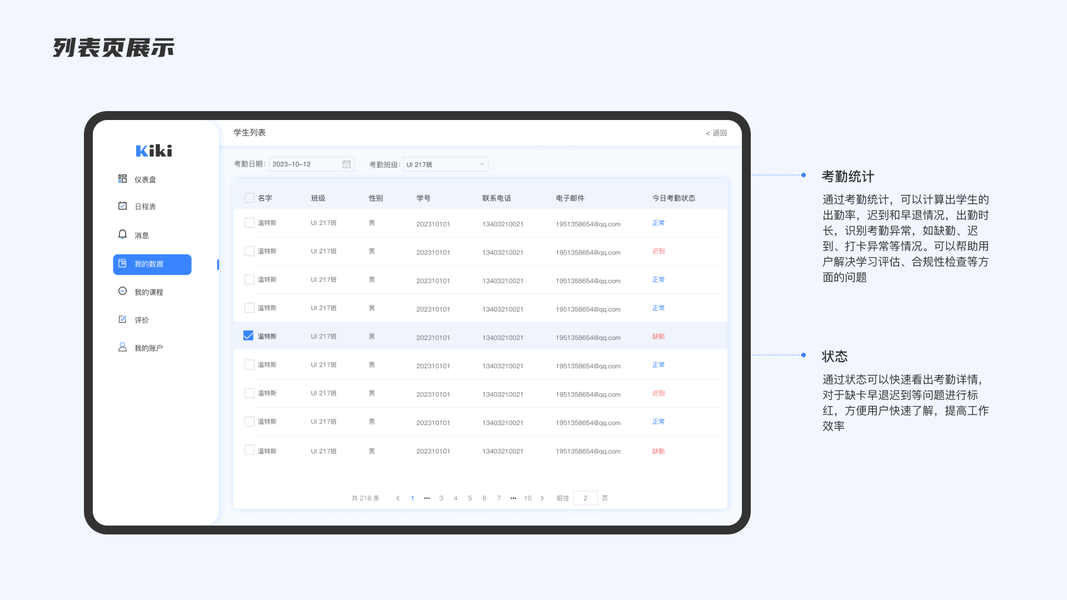Image resolution: width=1067 pixels, height=600 pixels.
Task: Go to page 6 in pagination
Action: 485,498
